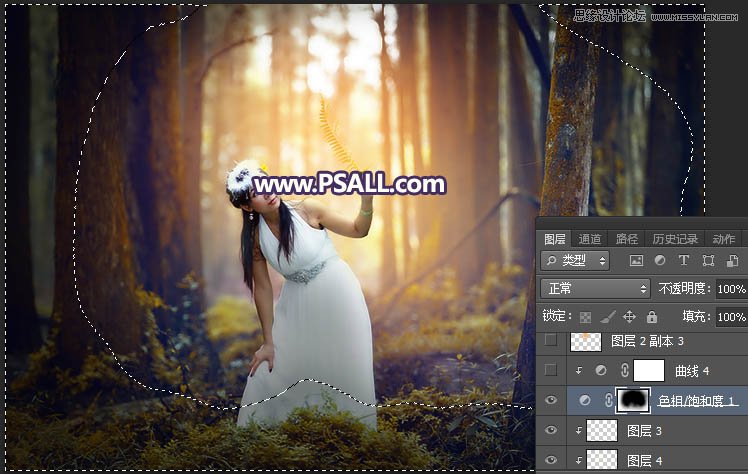This screenshot has height=474, width=748.
Task: Select layer name 图层 2 副本 3
Action: coord(647,341)
